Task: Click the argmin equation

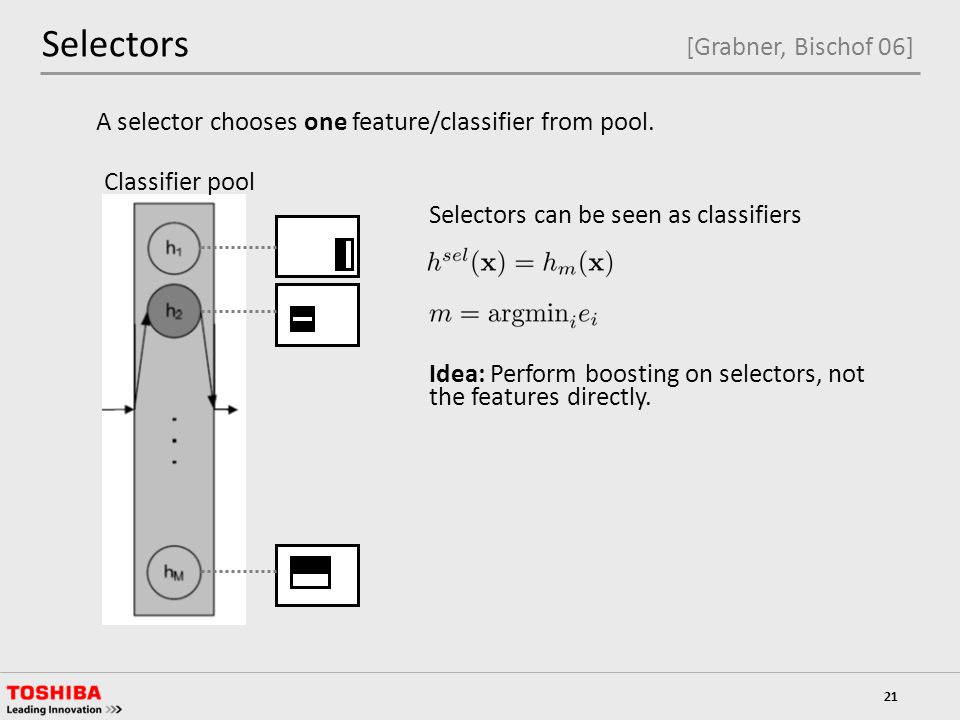Action: tap(512, 315)
